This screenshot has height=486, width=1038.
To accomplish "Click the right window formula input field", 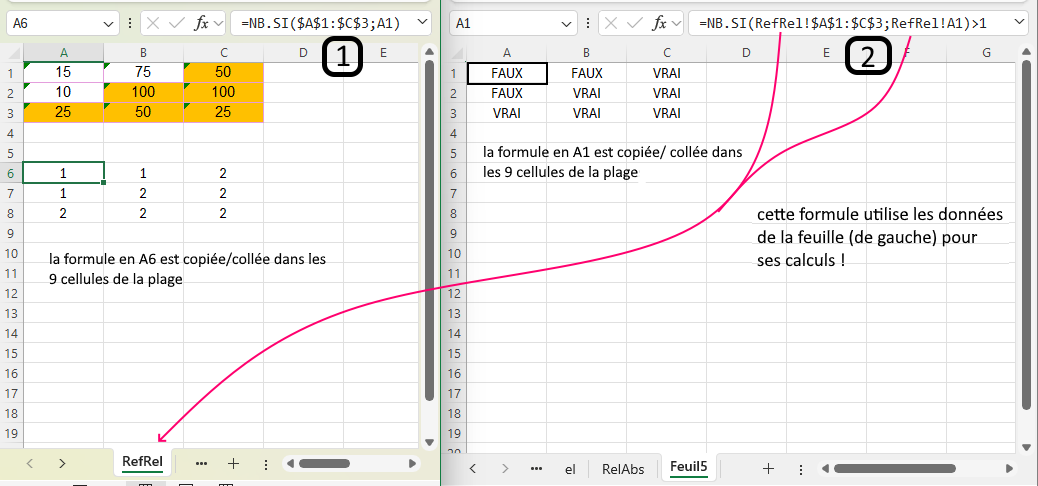I will pyautogui.click(x=850, y=22).
